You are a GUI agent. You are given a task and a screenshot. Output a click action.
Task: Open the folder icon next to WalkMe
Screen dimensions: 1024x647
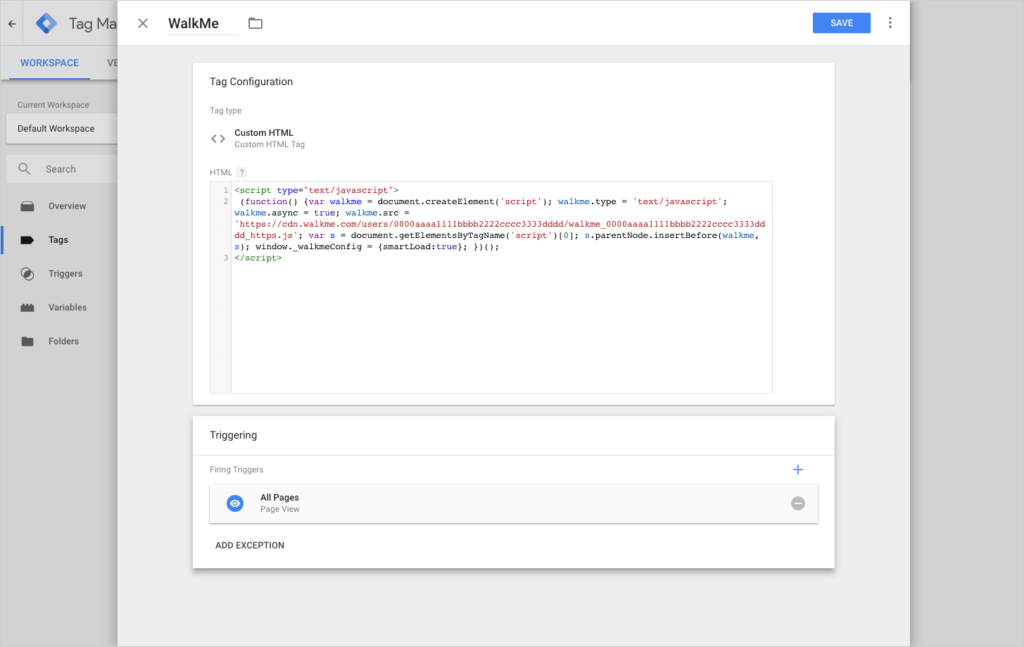point(255,22)
